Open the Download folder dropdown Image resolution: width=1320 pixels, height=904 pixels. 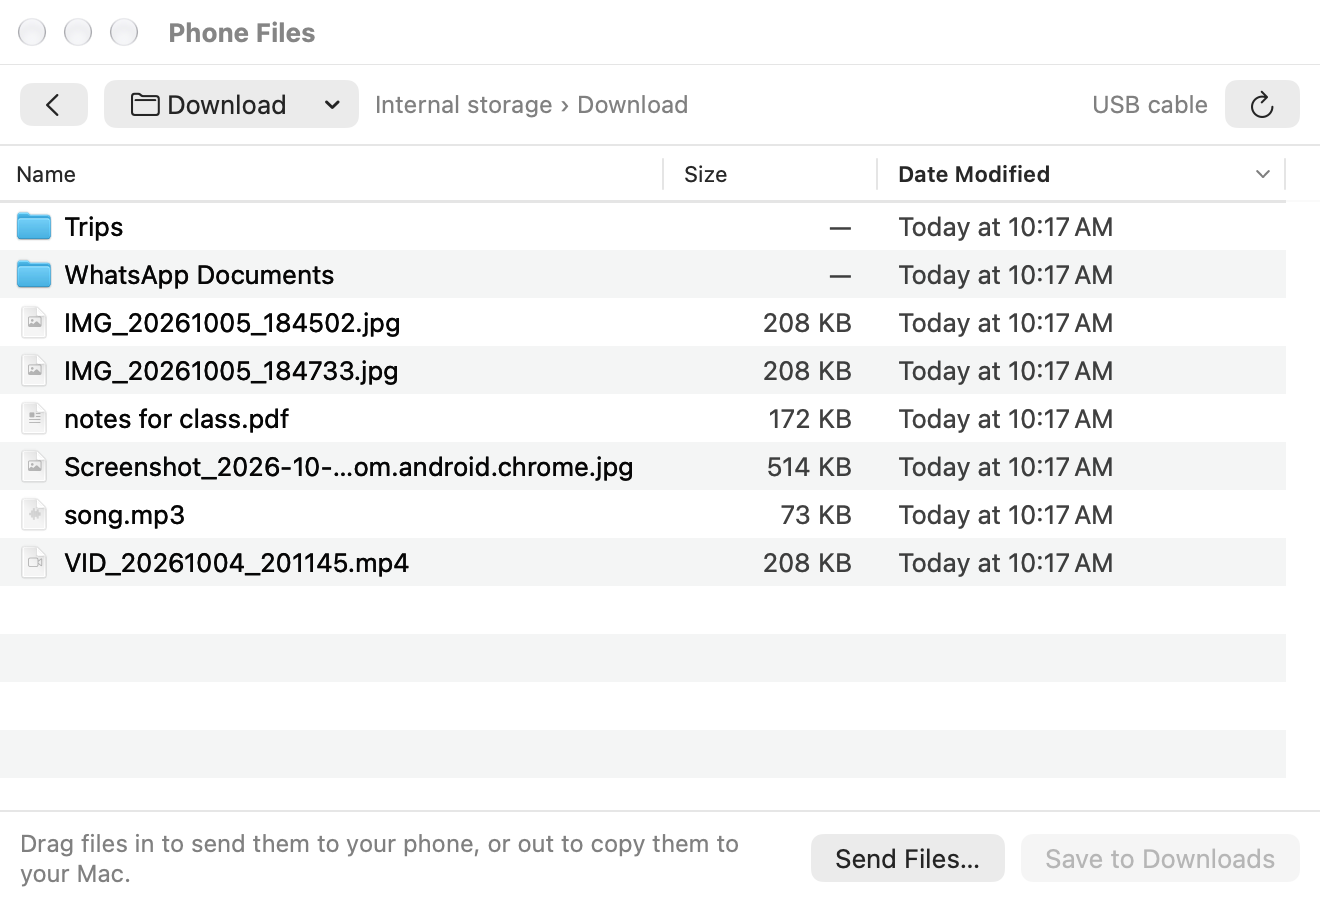coord(231,104)
